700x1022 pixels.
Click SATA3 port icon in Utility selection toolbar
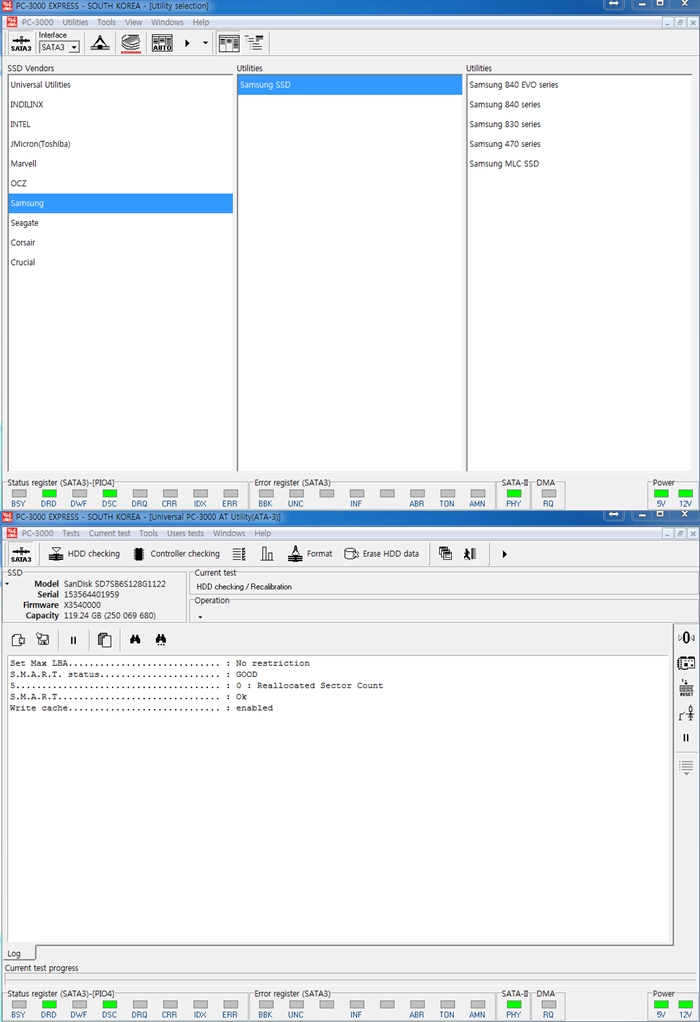point(21,44)
